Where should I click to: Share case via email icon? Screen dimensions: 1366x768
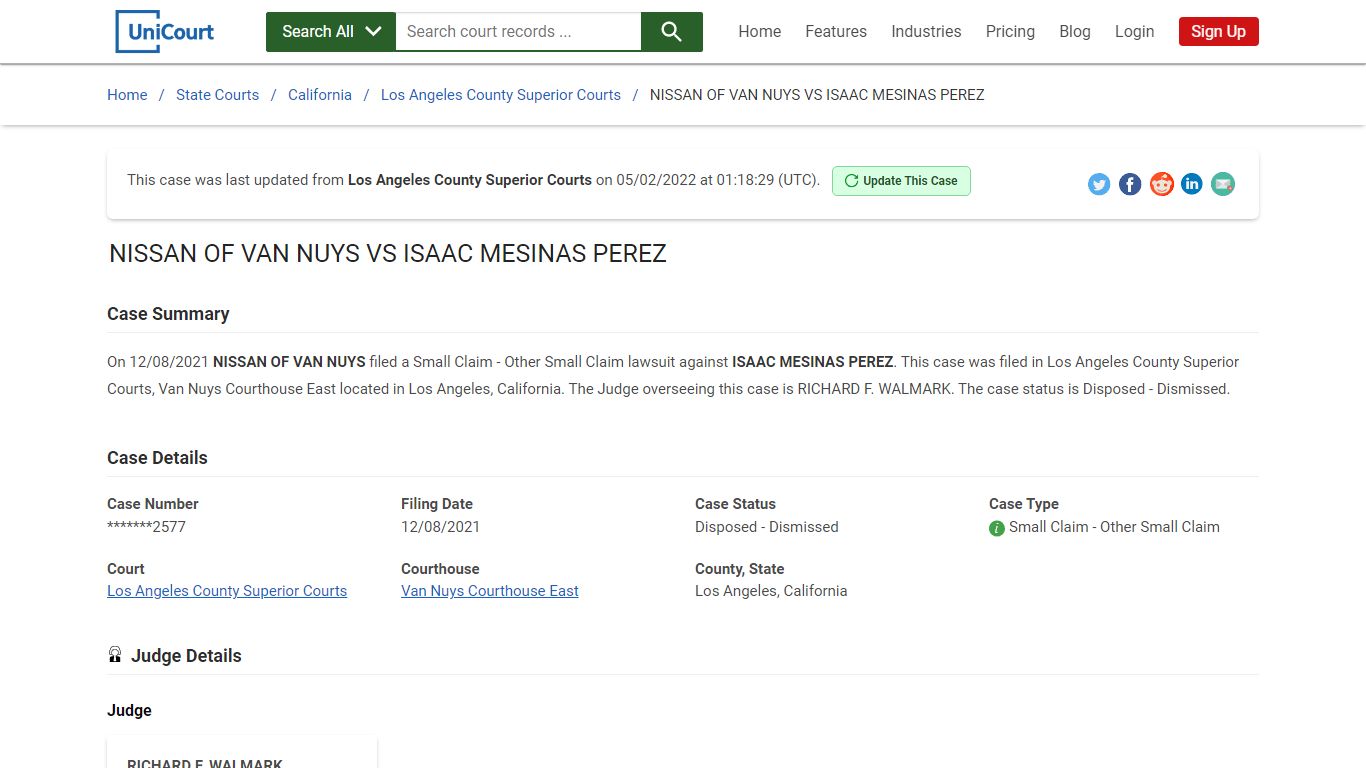pos(1223,184)
